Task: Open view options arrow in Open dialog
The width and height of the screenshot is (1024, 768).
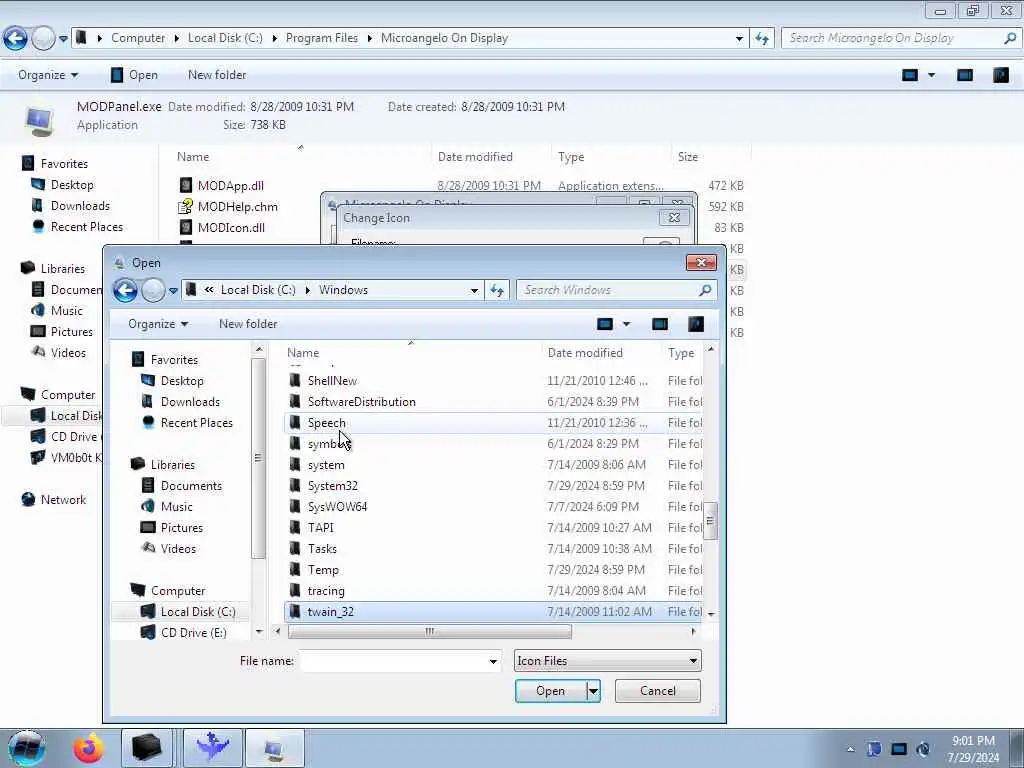Action: pos(626,324)
